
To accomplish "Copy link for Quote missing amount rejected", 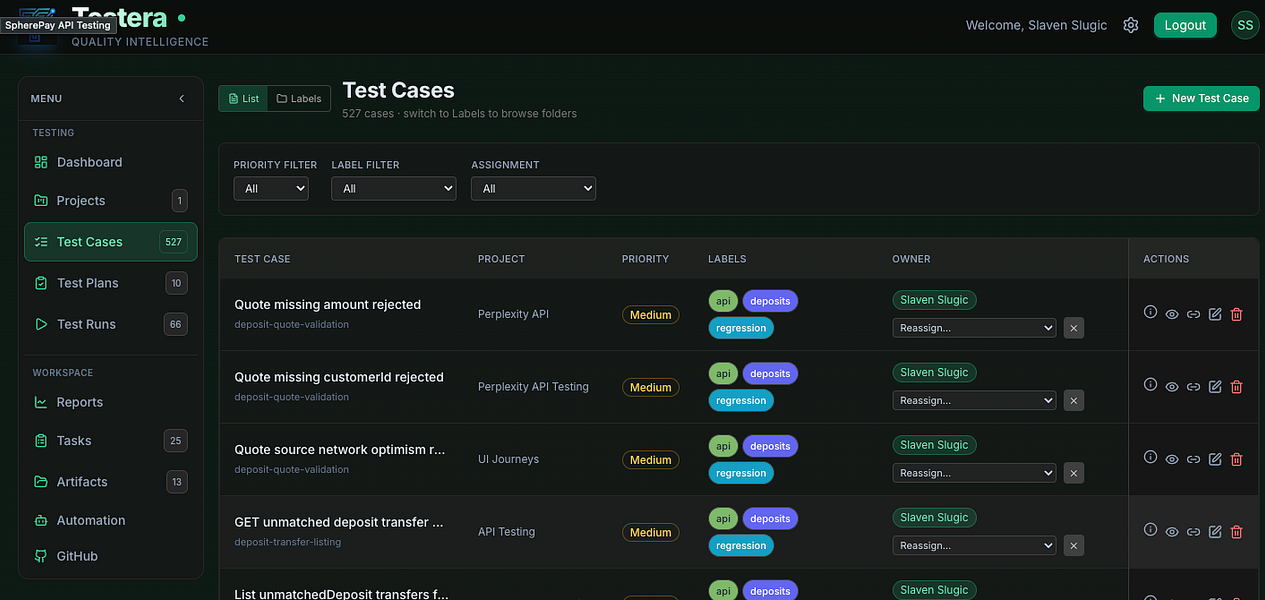I will coord(1193,314).
